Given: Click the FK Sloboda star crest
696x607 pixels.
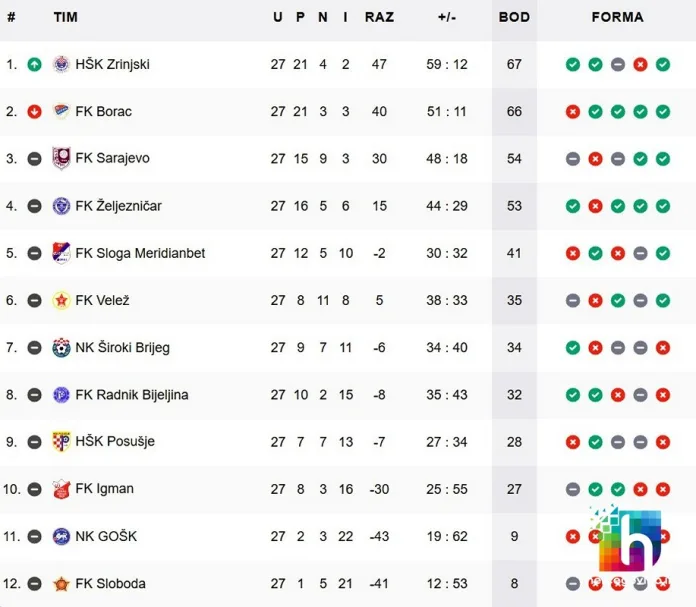Looking at the screenshot, I should 61,584.
